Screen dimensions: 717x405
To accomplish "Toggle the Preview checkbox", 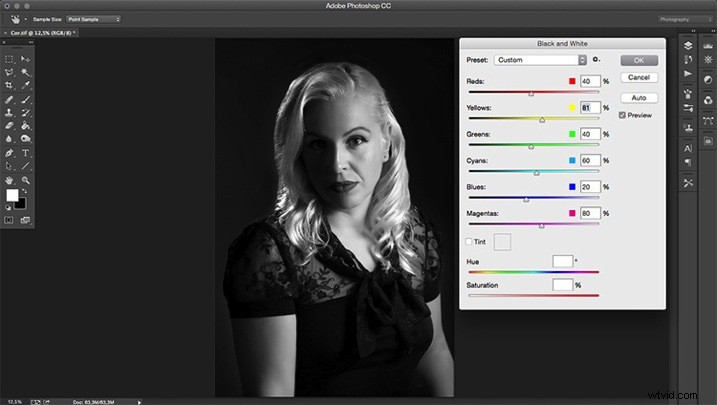I will coord(622,115).
